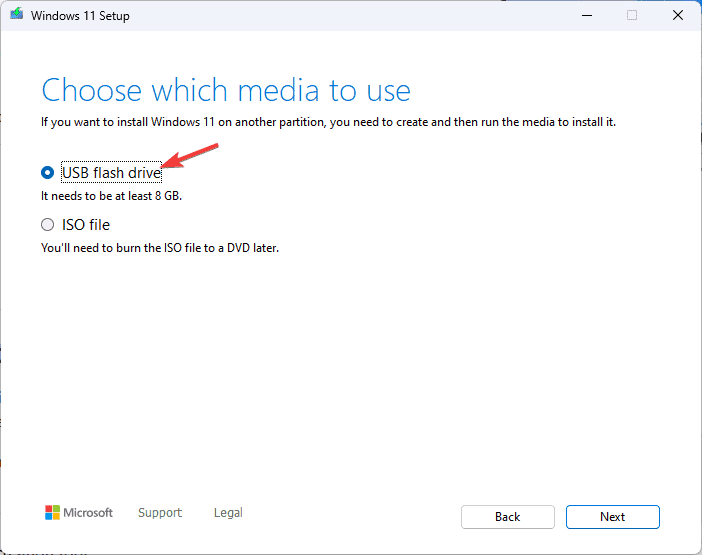Image resolution: width=702 pixels, height=555 pixels.
Task: Select the USB flash drive radio button
Action: [x=47, y=173]
